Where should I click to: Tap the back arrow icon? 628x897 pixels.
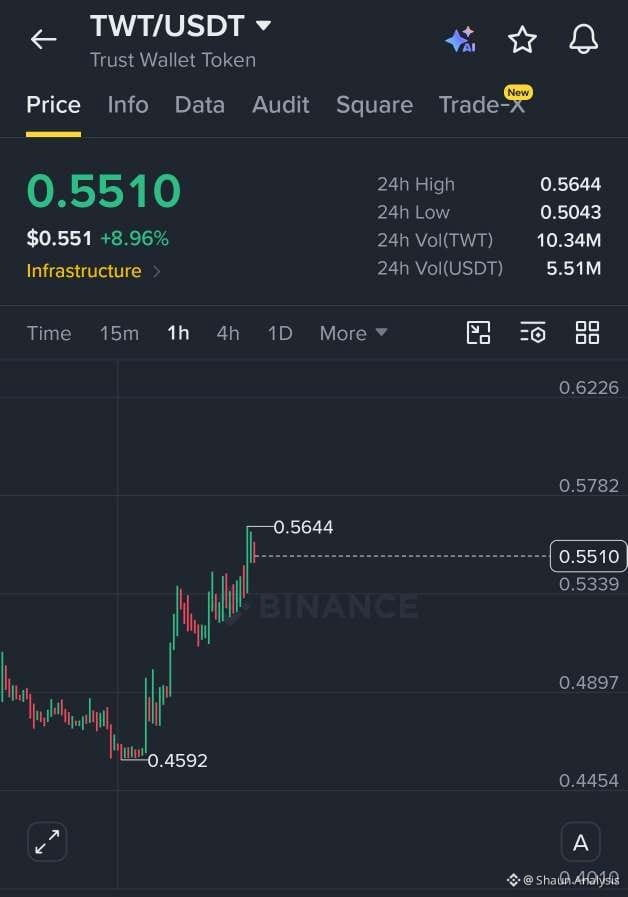tap(43, 39)
